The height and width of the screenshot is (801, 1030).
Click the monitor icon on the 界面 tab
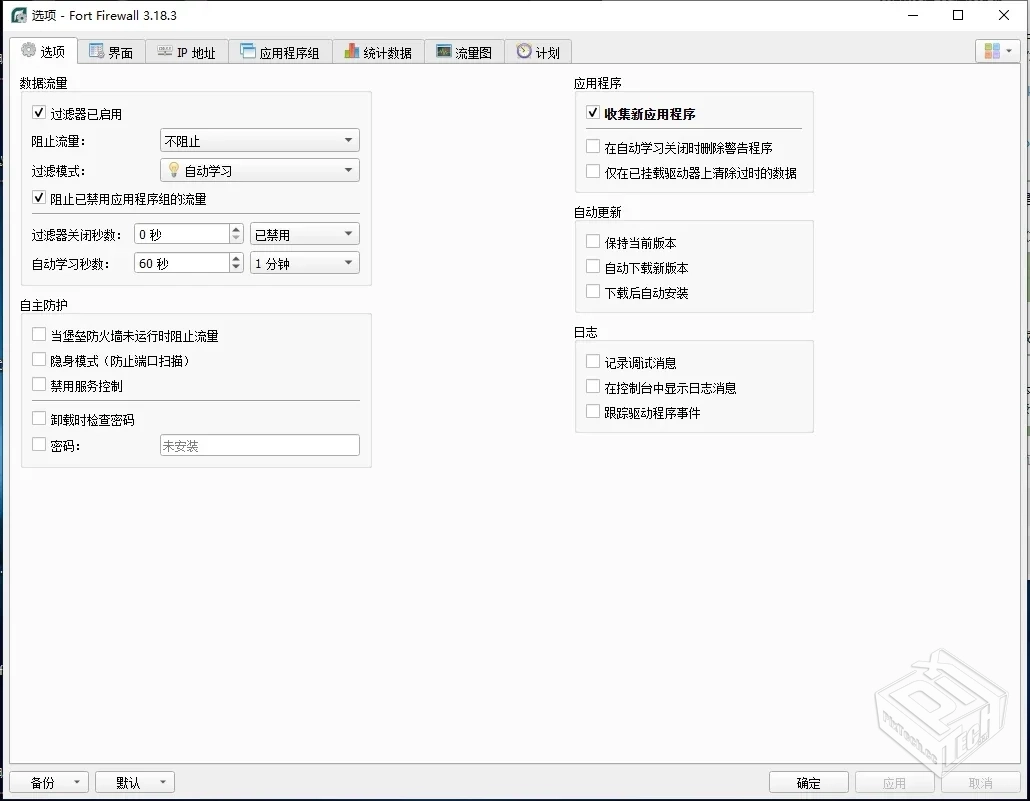tap(95, 50)
